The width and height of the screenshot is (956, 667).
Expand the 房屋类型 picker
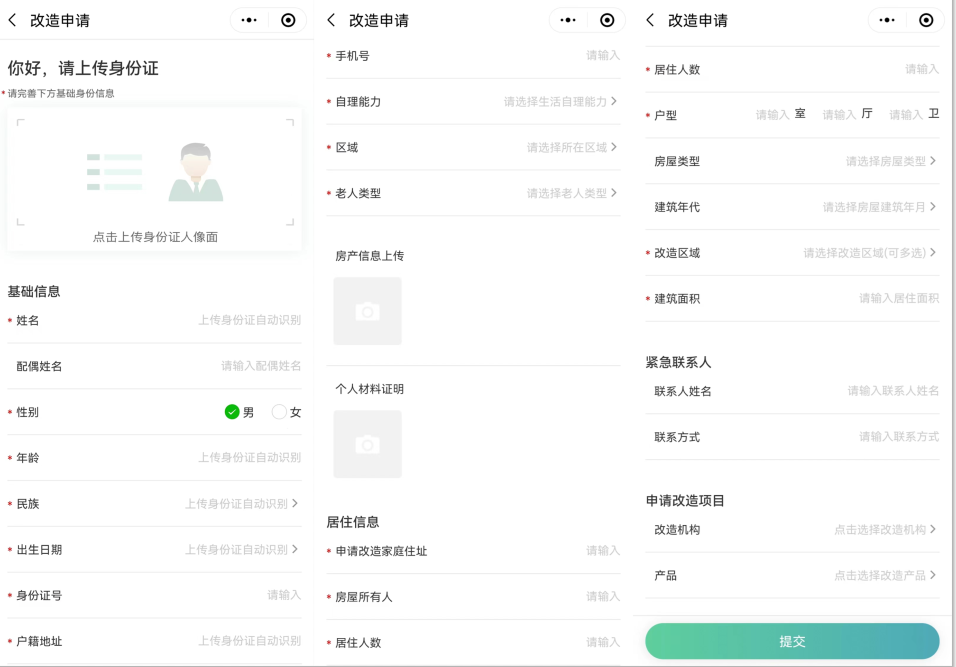point(890,161)
